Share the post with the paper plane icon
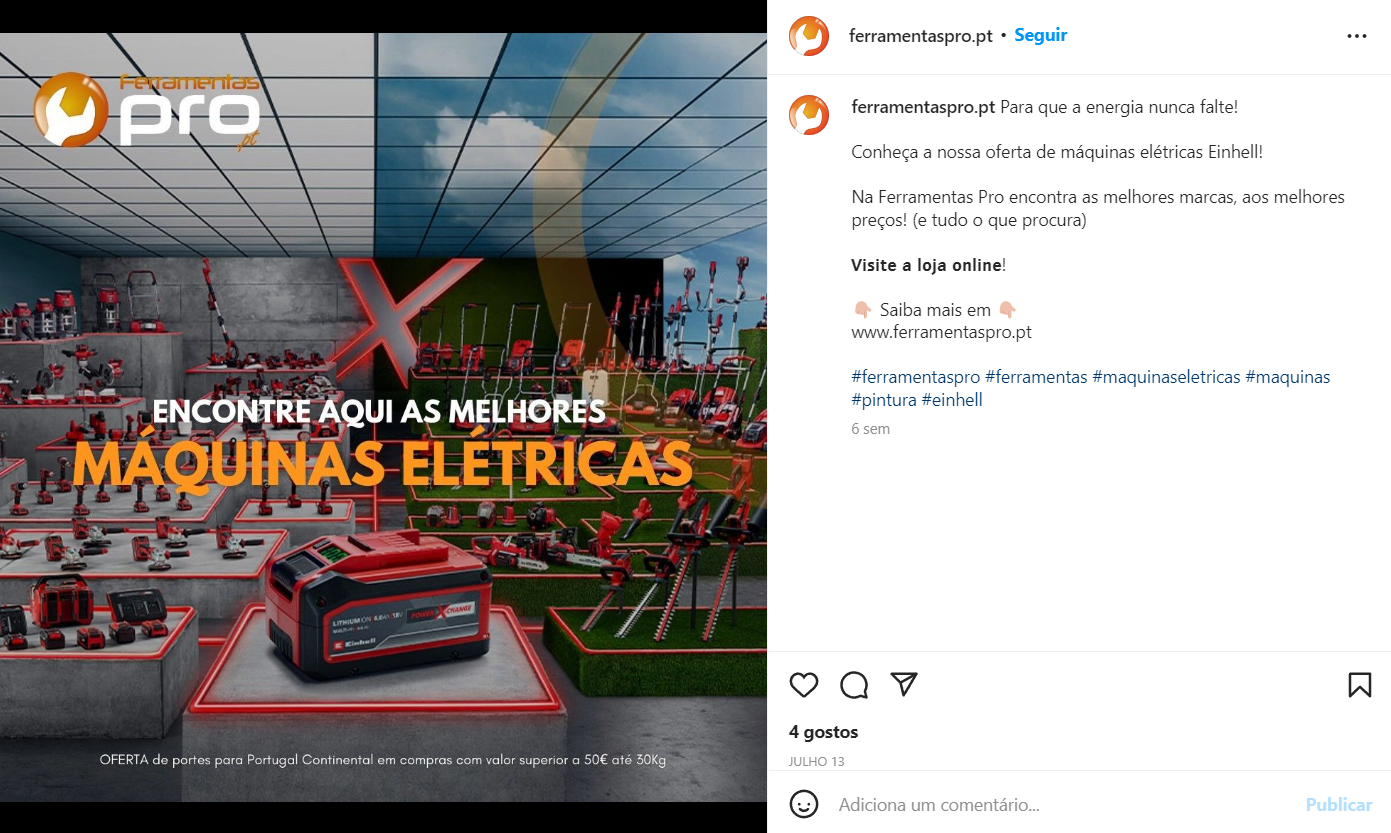1391x833 pixels. (x=904, y=685)
